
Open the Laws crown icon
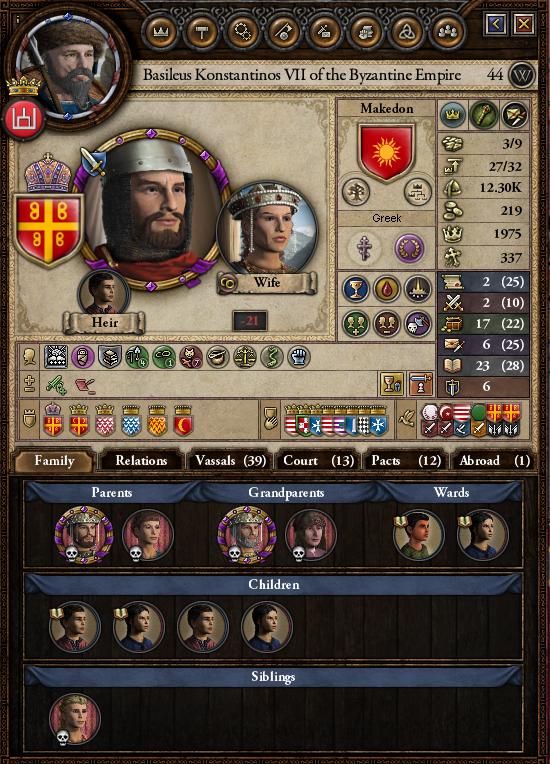161,32
